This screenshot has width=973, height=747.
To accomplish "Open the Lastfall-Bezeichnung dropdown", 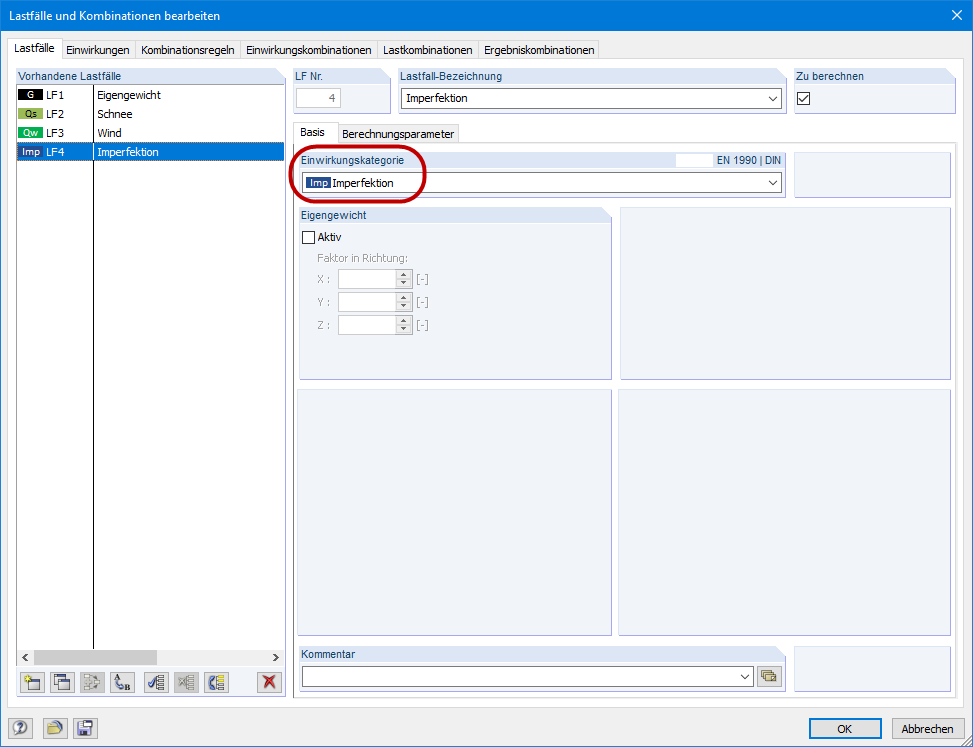I will click(773, 99).
